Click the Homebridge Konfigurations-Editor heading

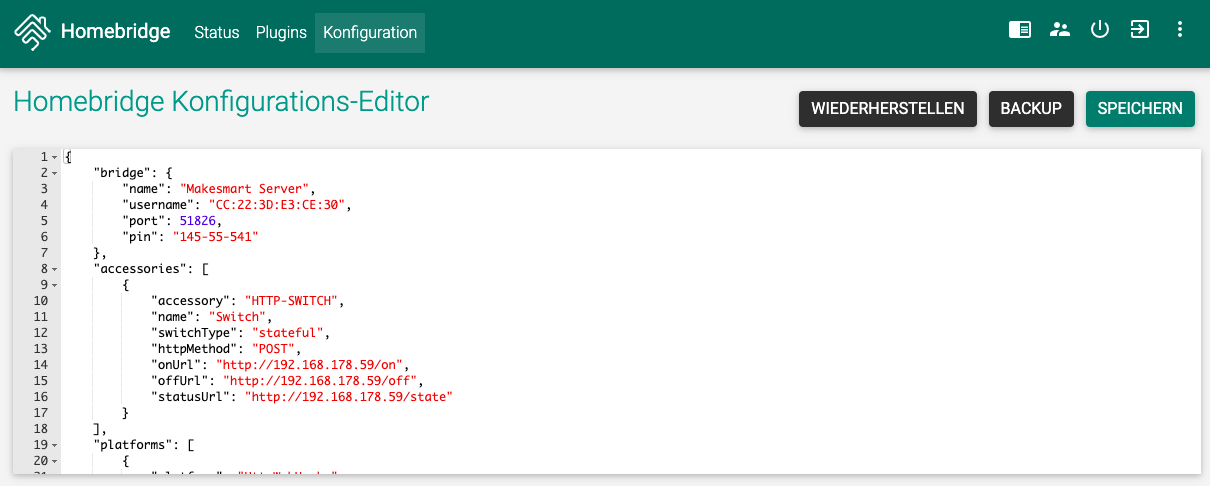pyautogui.click(x=221, y=102)
